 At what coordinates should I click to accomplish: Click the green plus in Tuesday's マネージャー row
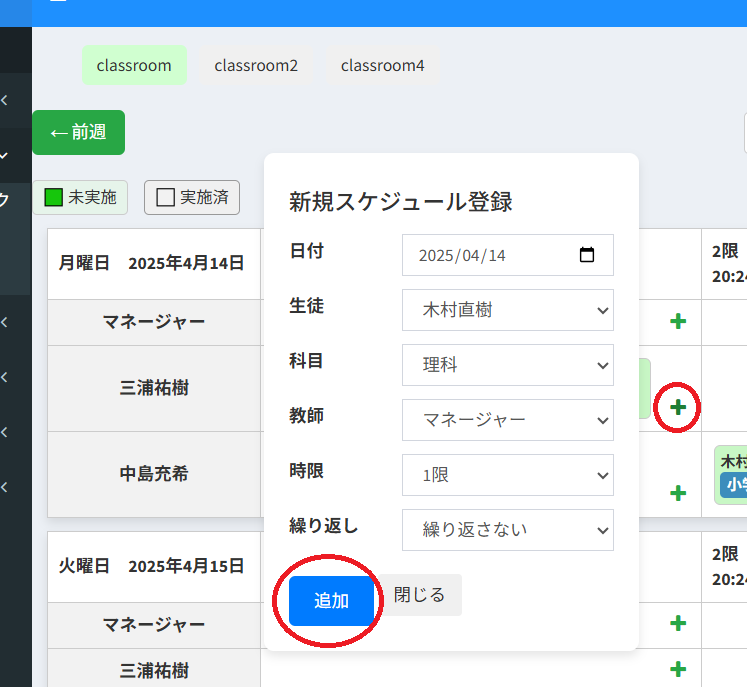pyautogui.click(x=677, y=623)
